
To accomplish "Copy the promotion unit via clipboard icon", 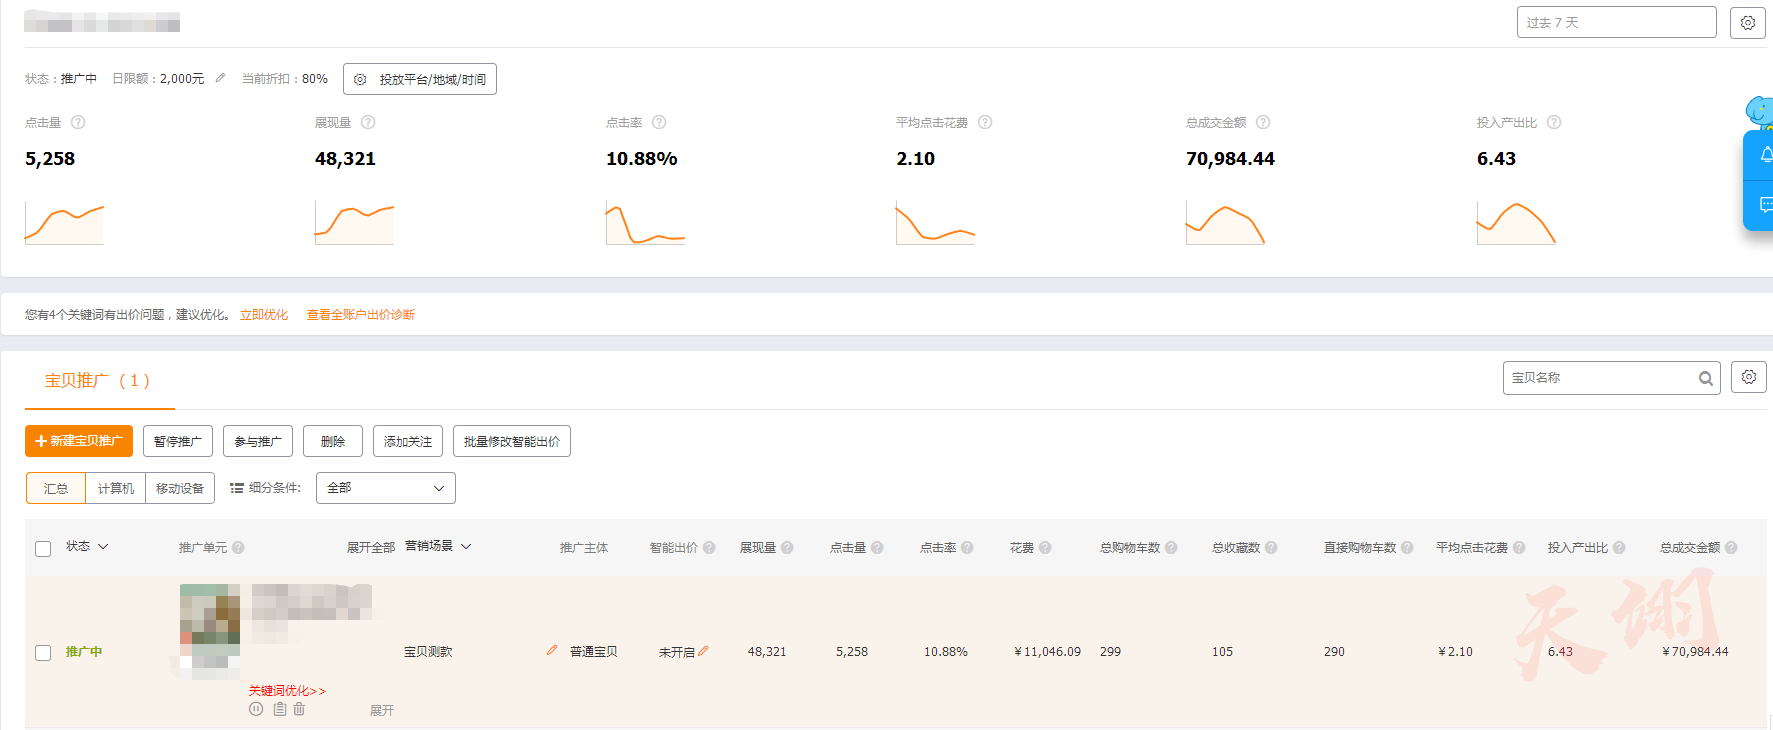I will [x=280, y=709].
